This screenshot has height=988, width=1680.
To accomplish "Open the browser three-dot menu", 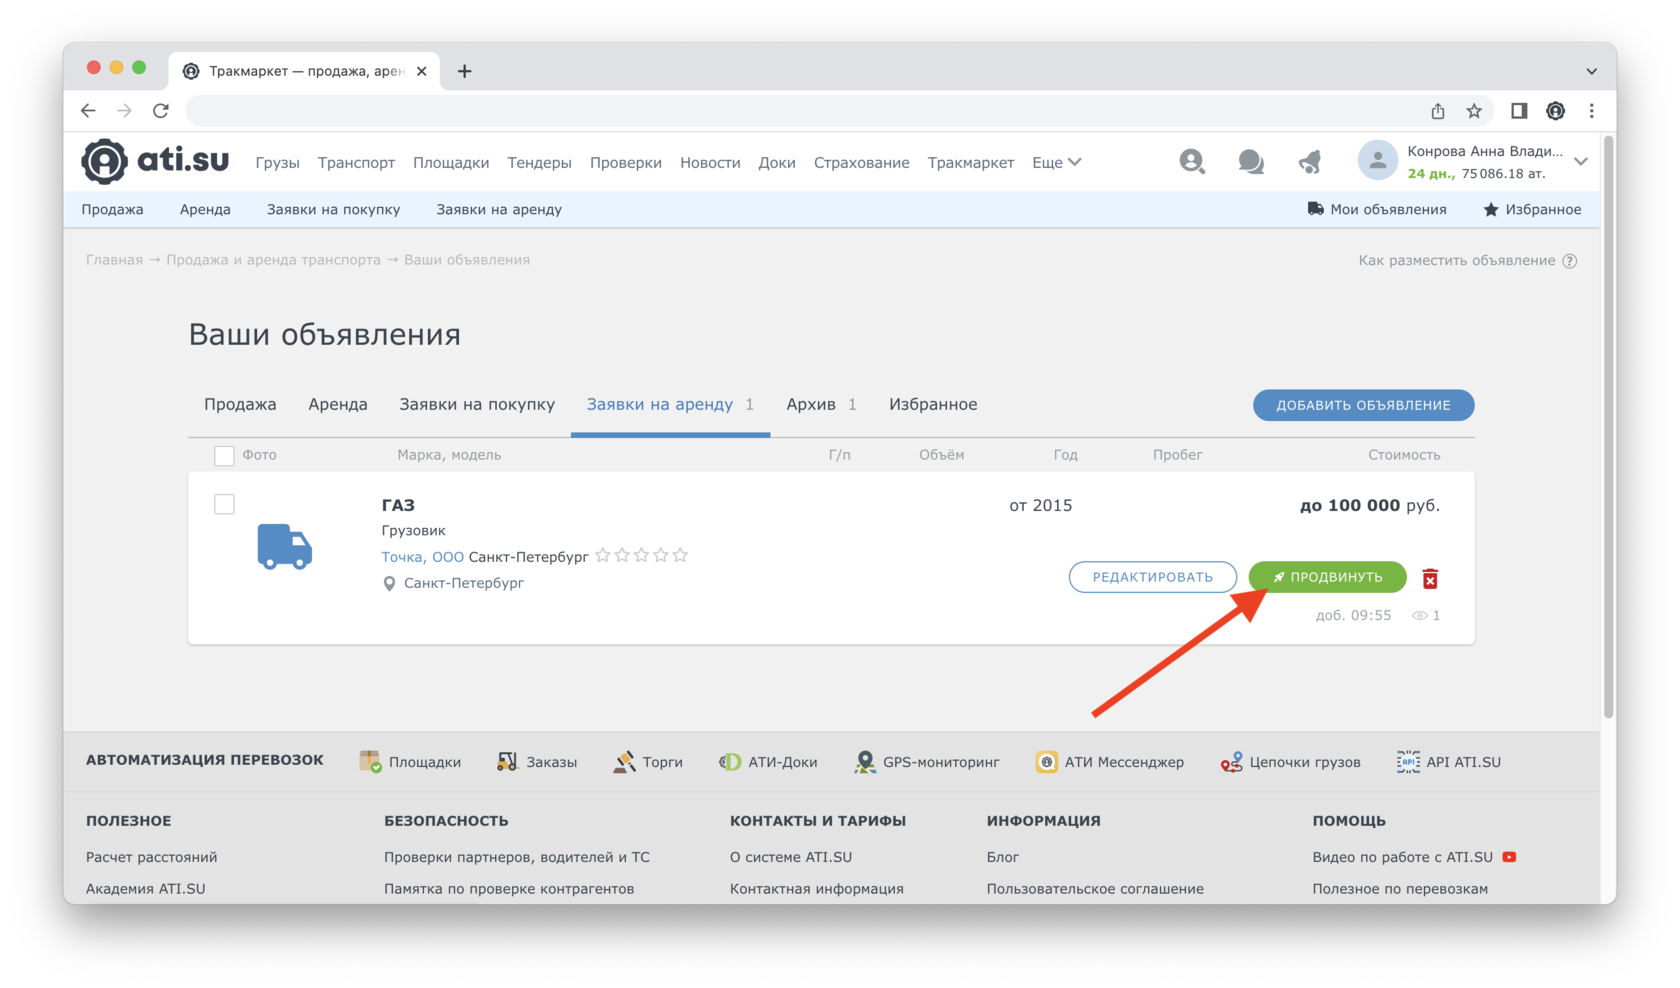I will [1591, 111].
